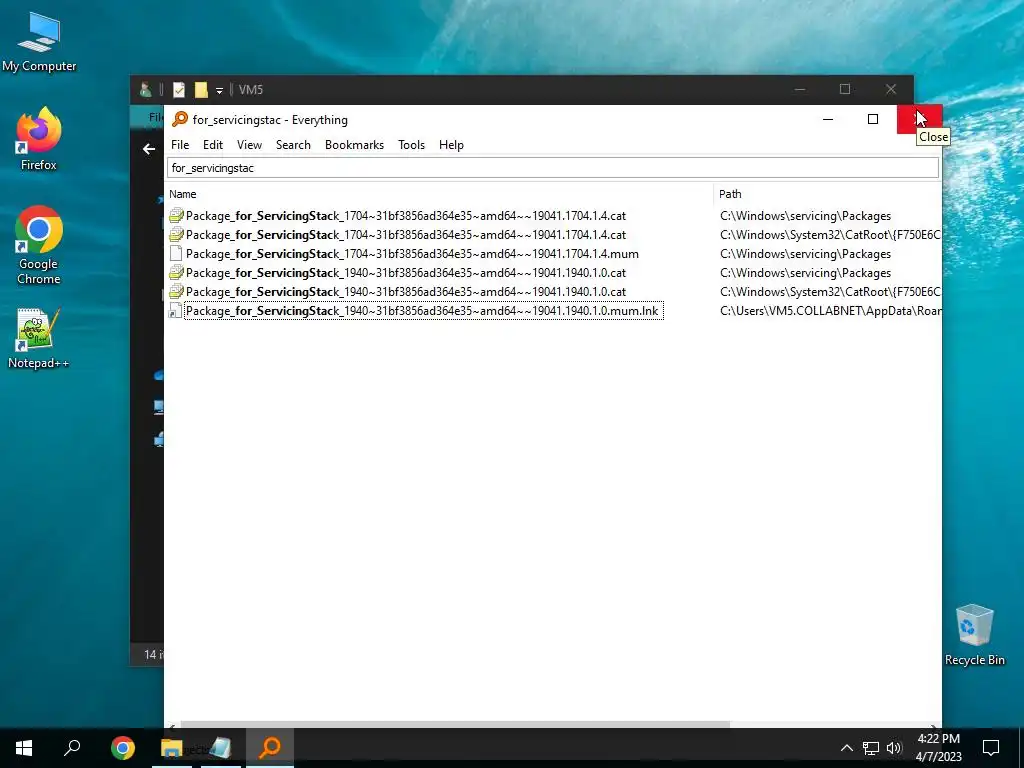Screen dimensions: 1024x768
Task: Open the Tools menu in Everything
Action: 411,145
